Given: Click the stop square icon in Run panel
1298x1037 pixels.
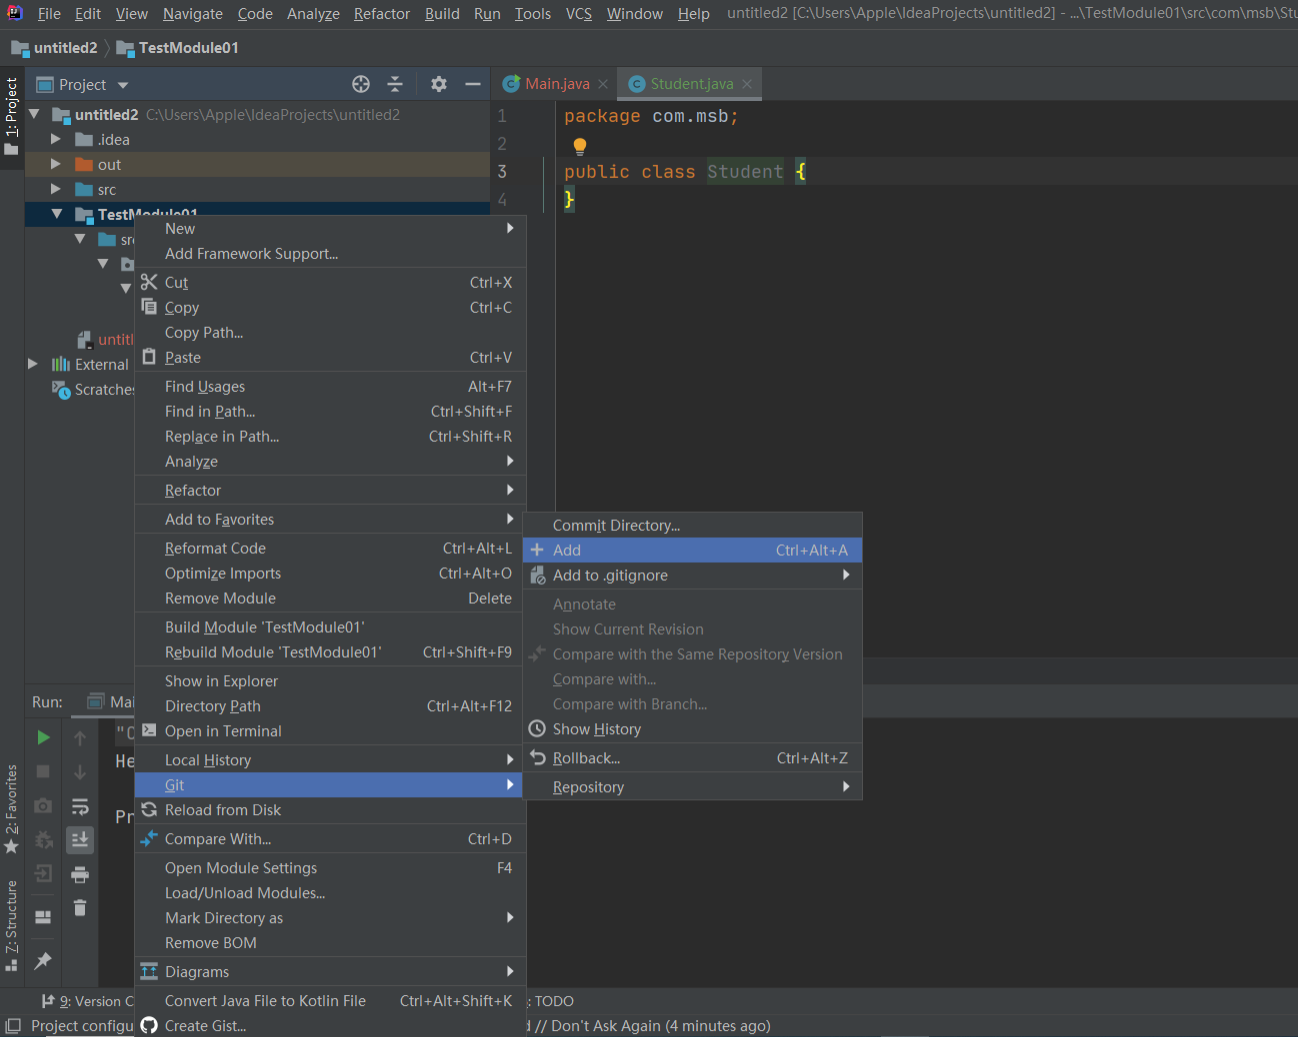Looking at the screenshot, I should pos(43,771).
